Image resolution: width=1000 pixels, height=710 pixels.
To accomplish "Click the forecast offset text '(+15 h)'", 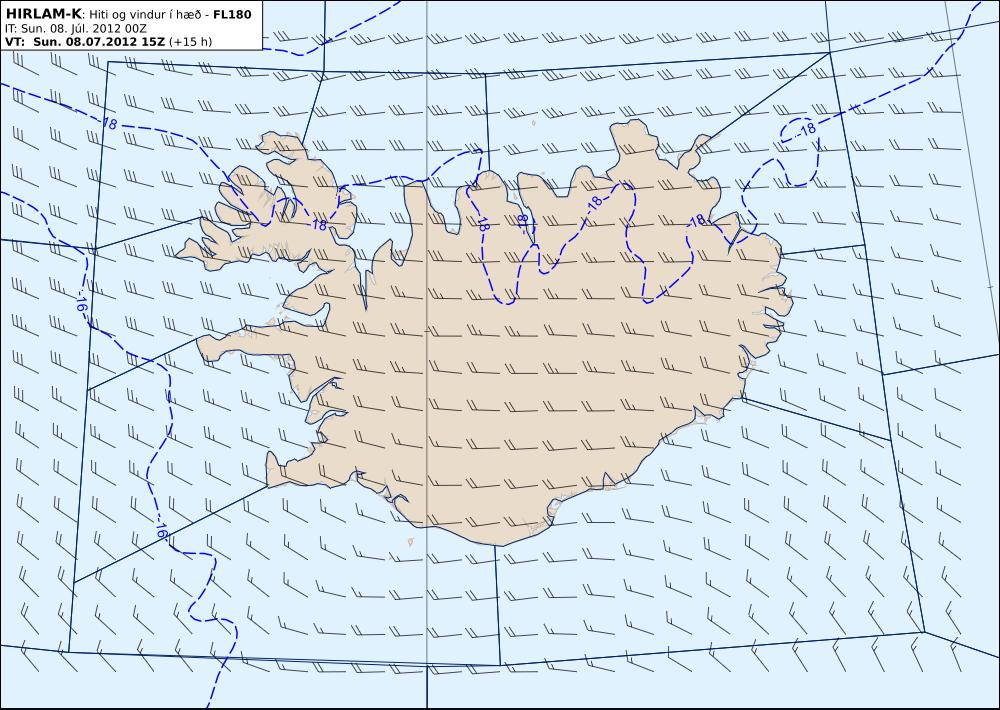I will point(191,42).
